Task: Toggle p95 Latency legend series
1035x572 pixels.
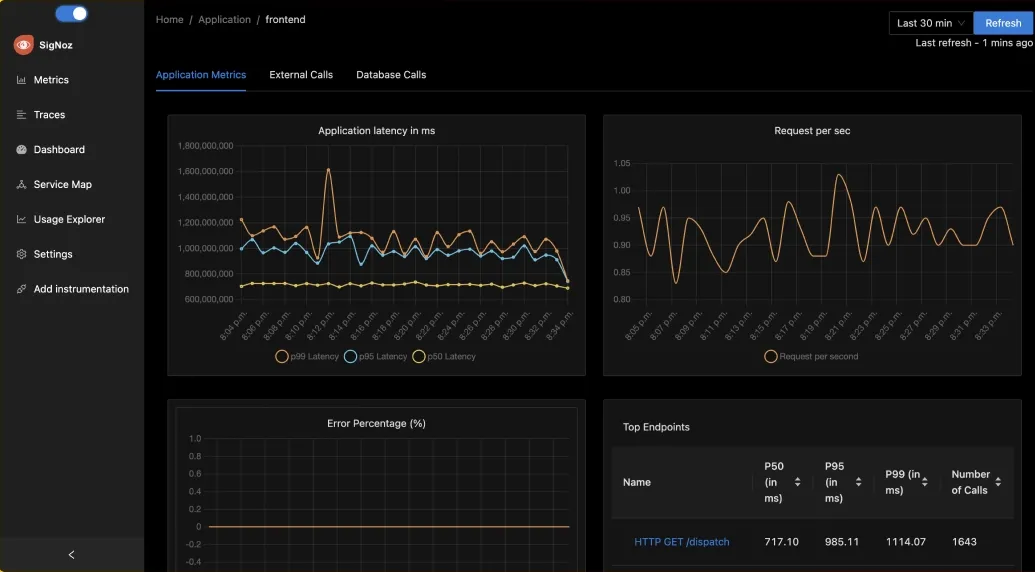Action: [x=376, y=357]
